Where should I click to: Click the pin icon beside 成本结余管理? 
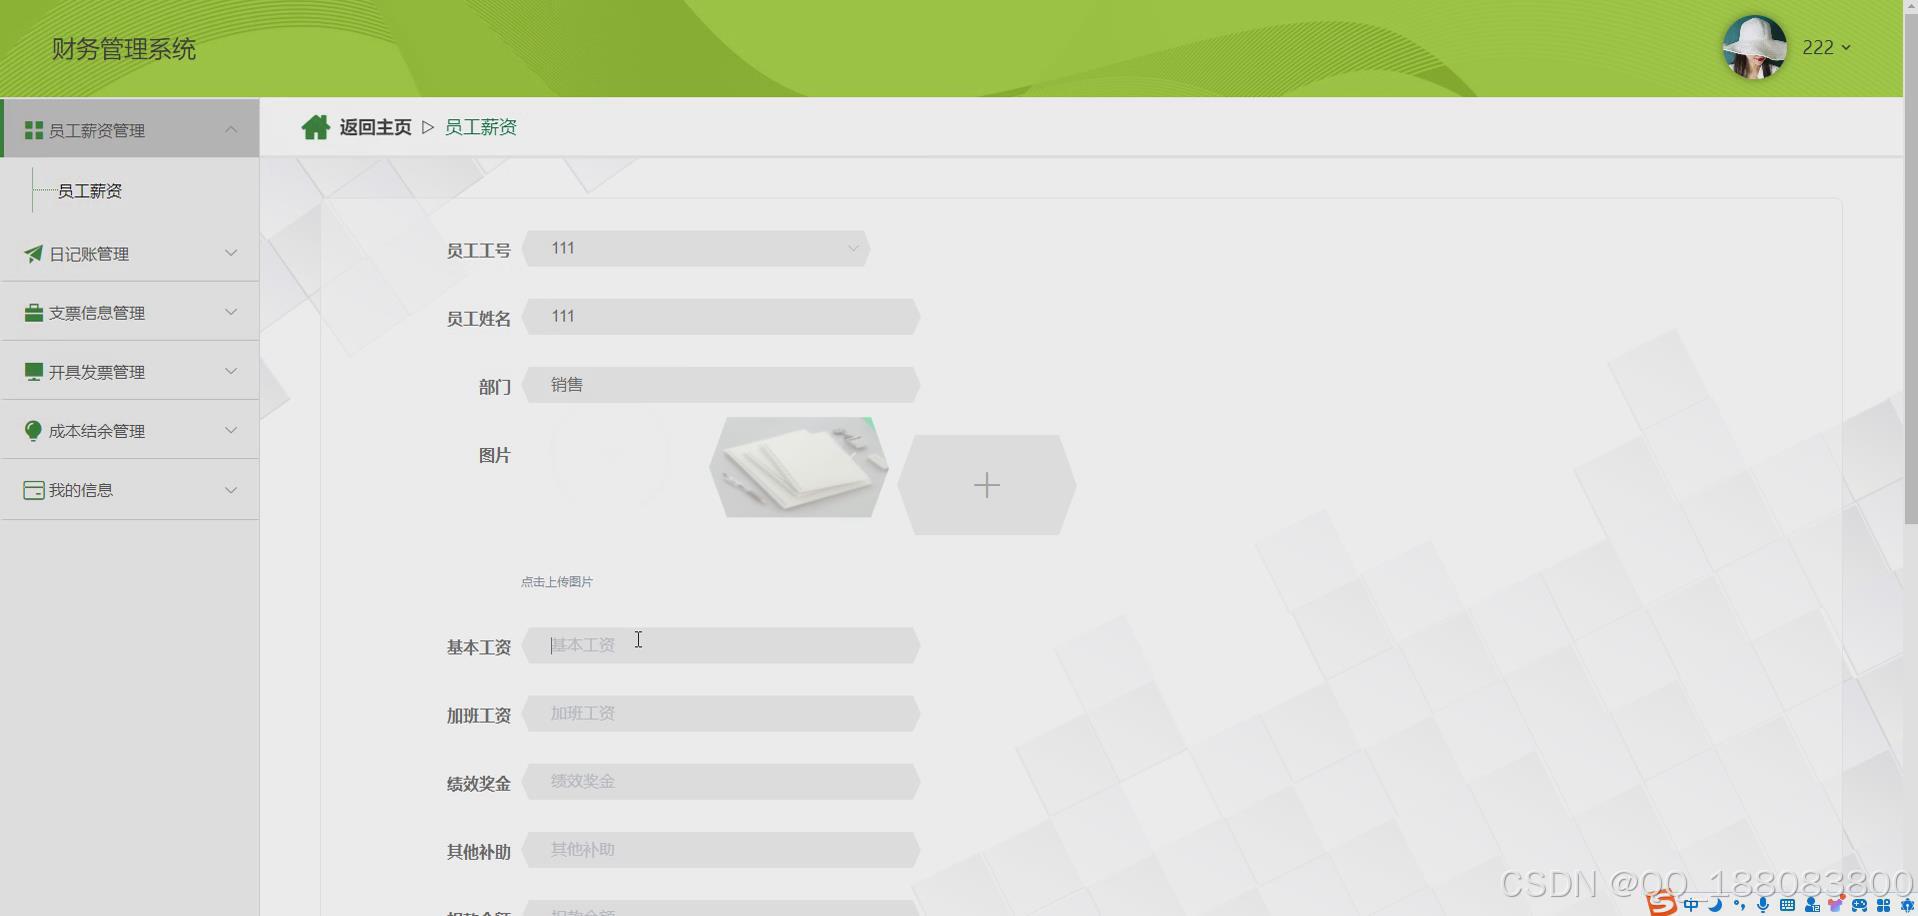click(x=31, y=430)
